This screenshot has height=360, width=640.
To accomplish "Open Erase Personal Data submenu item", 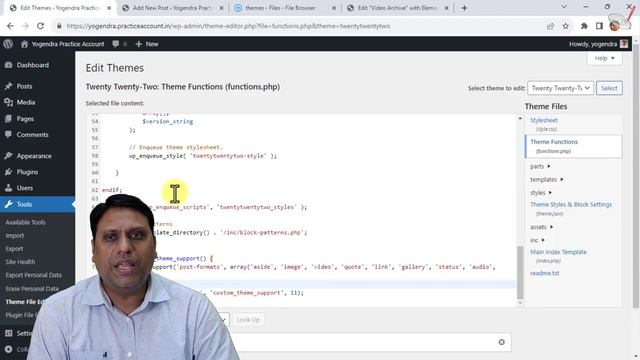I will tap(32, 289).
